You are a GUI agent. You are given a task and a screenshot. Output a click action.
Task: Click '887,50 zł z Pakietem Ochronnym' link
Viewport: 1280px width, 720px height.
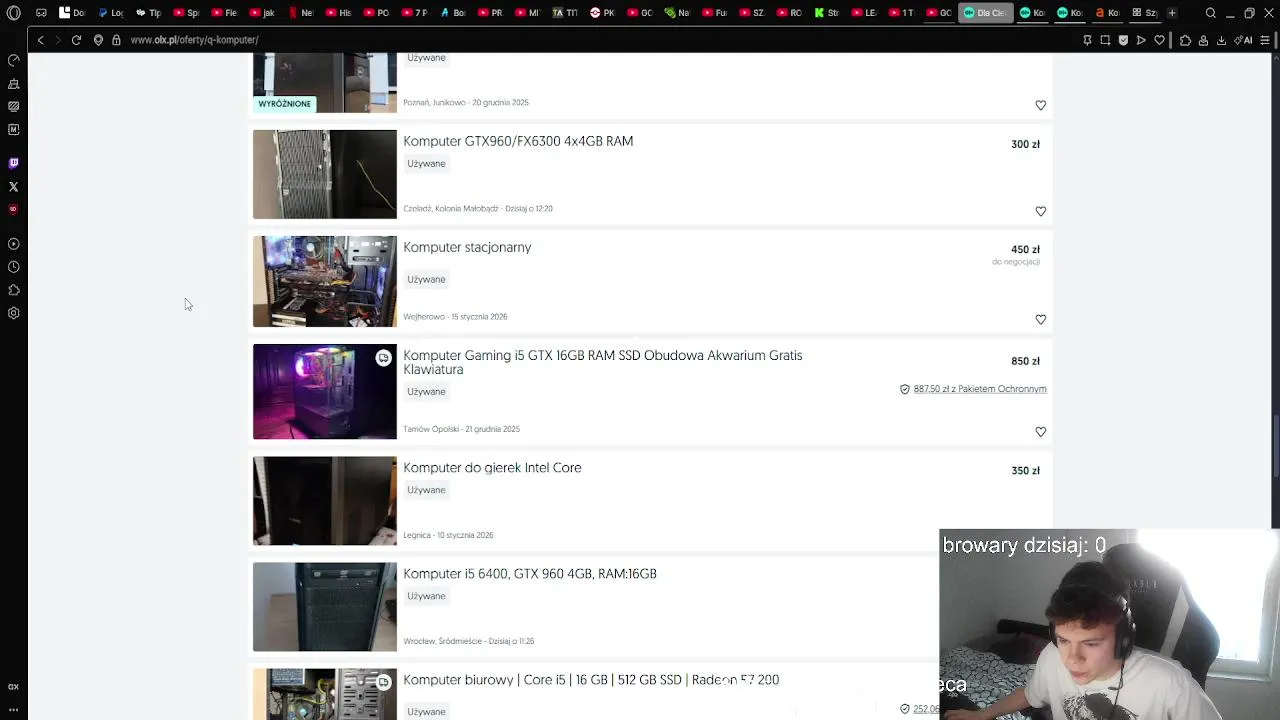click(980, 389)
